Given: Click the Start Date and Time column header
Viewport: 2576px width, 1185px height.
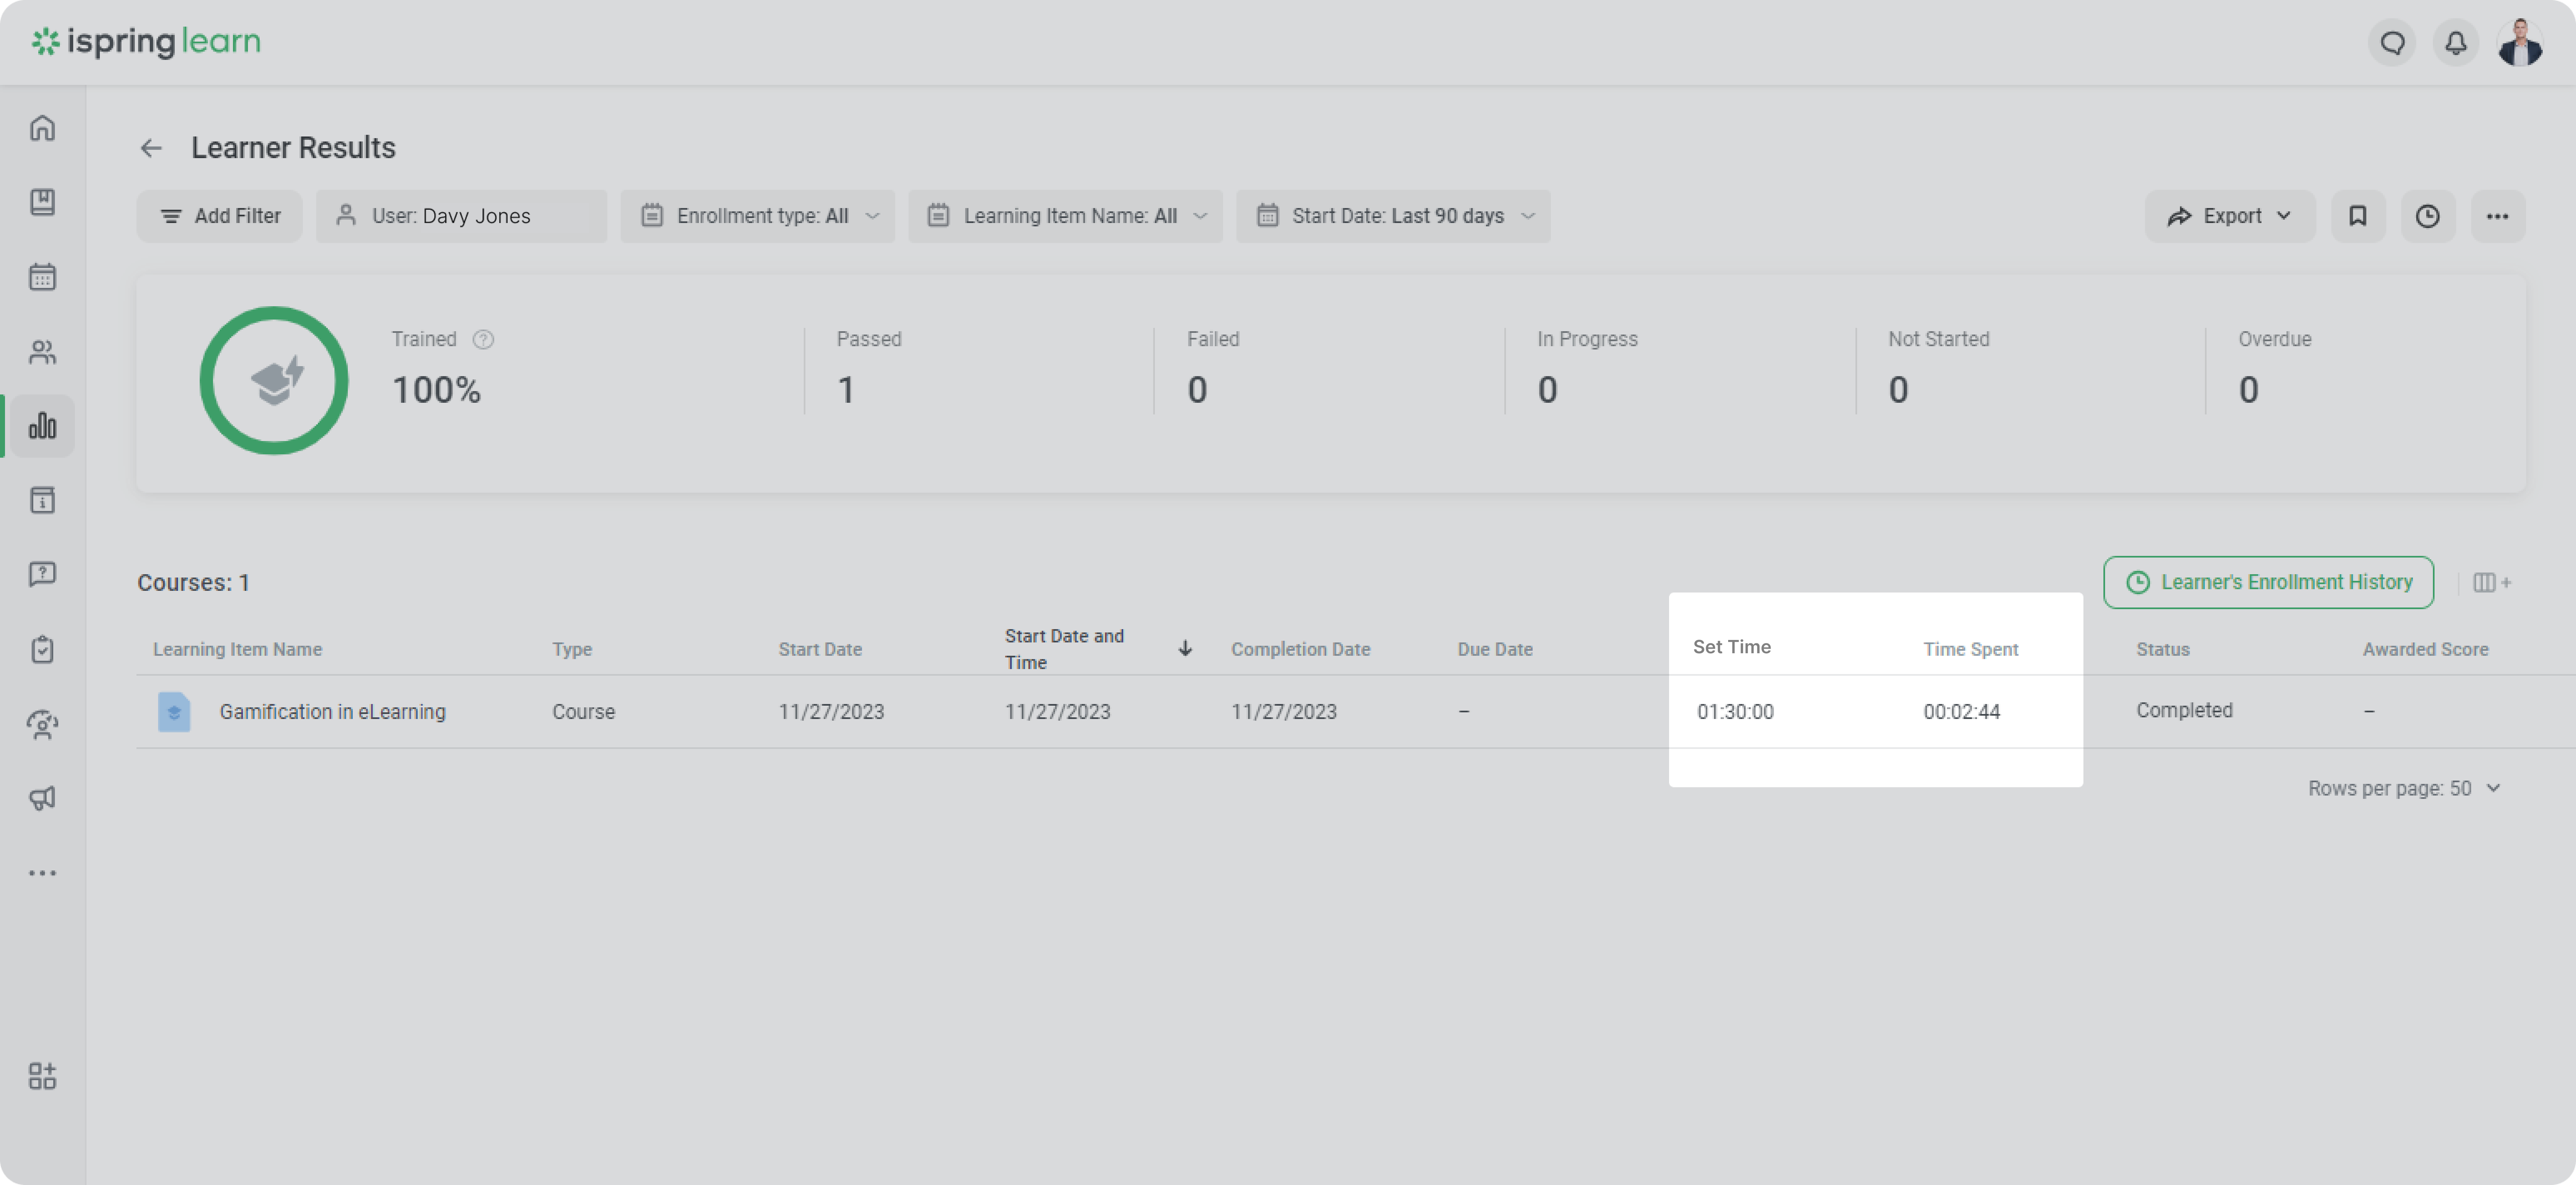Looking at the screenshot, I should [1064, 649].
